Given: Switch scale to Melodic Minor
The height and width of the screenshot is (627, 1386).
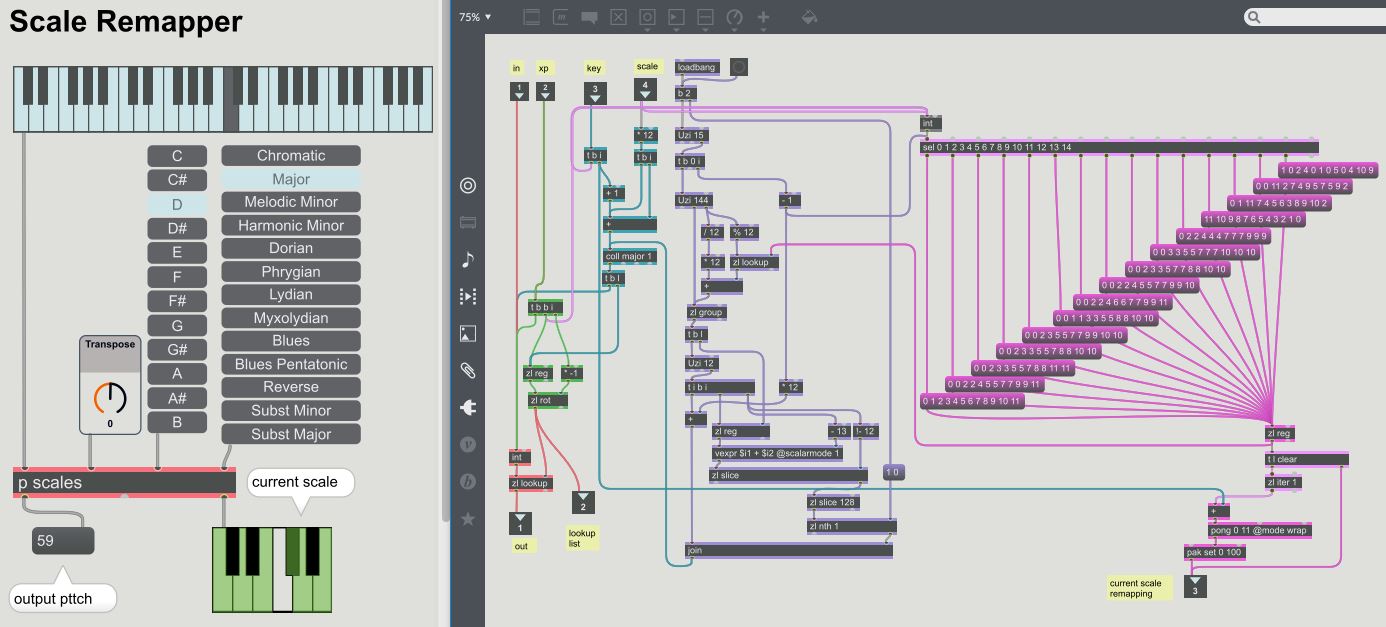Looking at the screenshot, I should [x=291, y=202].
